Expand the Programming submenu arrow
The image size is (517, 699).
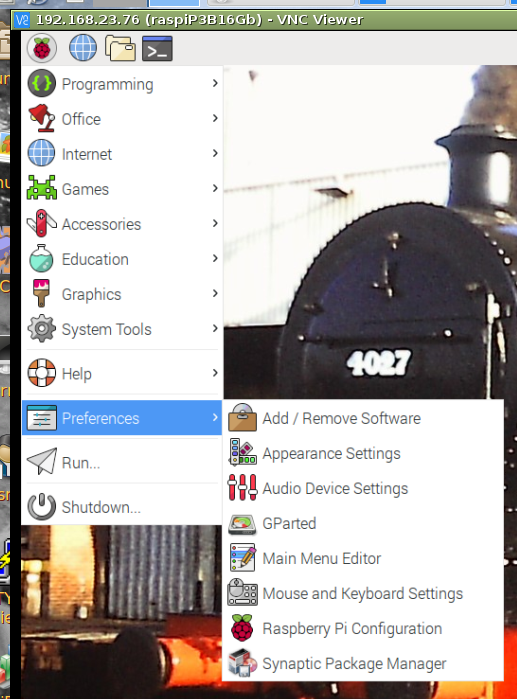pyautogui.click(x=215, y=83)
